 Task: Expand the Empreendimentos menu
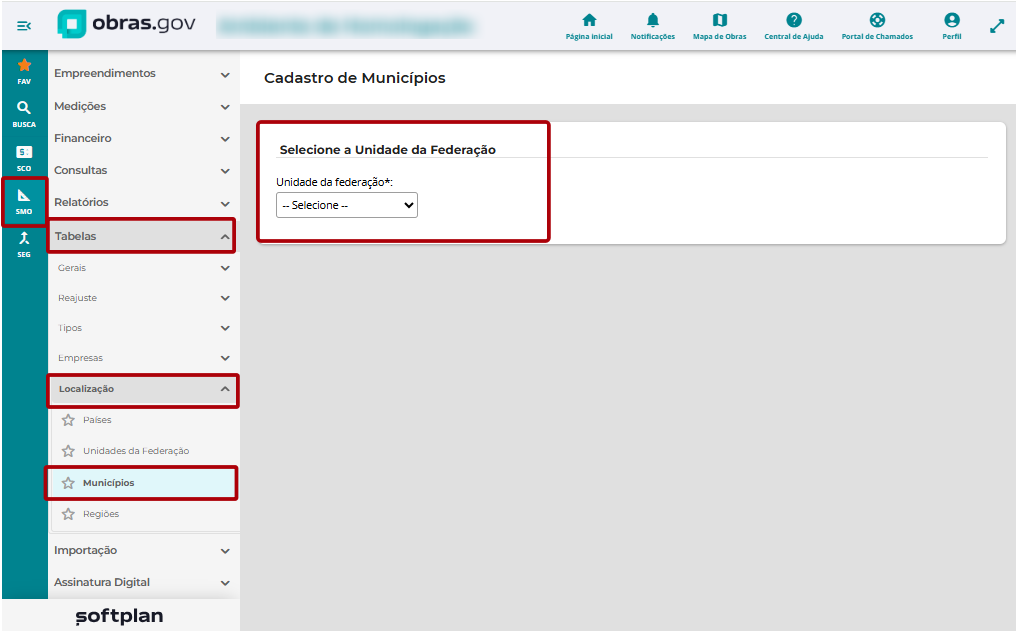coord(143,74)
